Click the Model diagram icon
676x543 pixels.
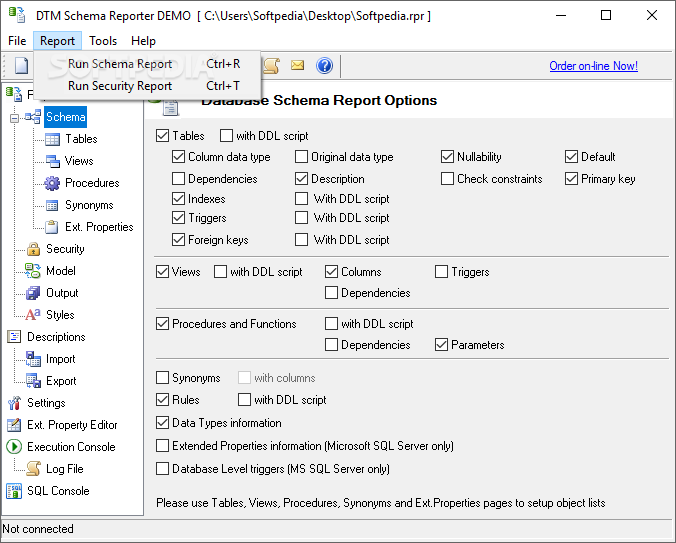[x=33, y=271]
